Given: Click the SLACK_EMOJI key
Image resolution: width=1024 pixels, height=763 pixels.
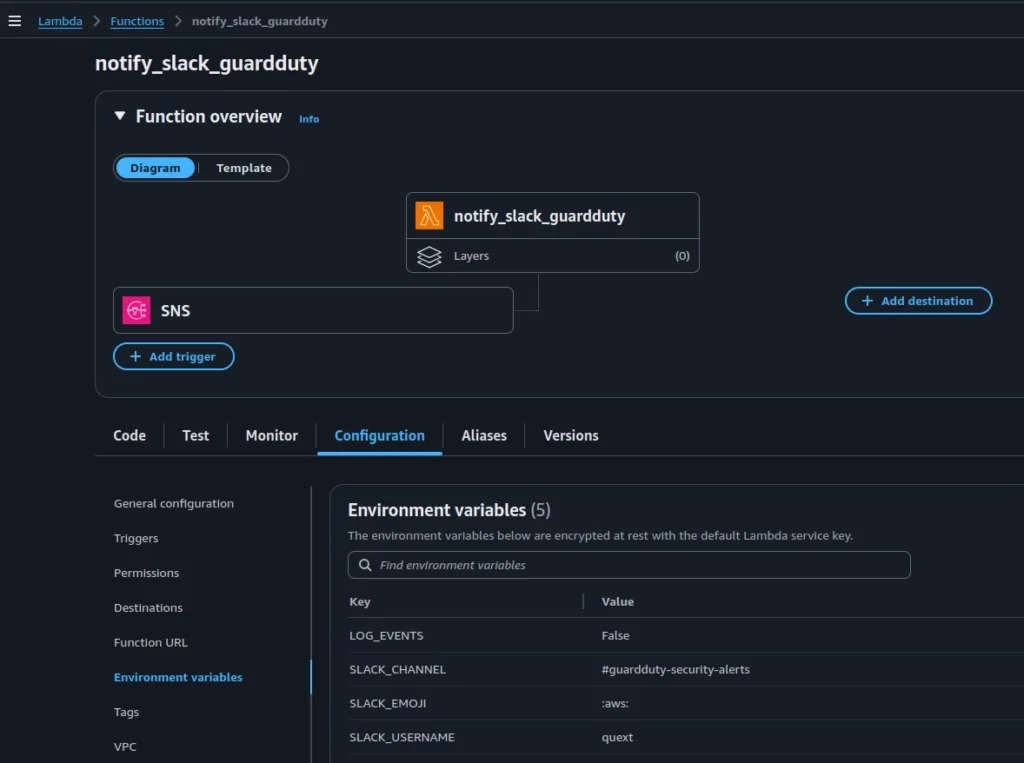Looking at the screenshot, I should pyautogui.click(x=388, y=704).
